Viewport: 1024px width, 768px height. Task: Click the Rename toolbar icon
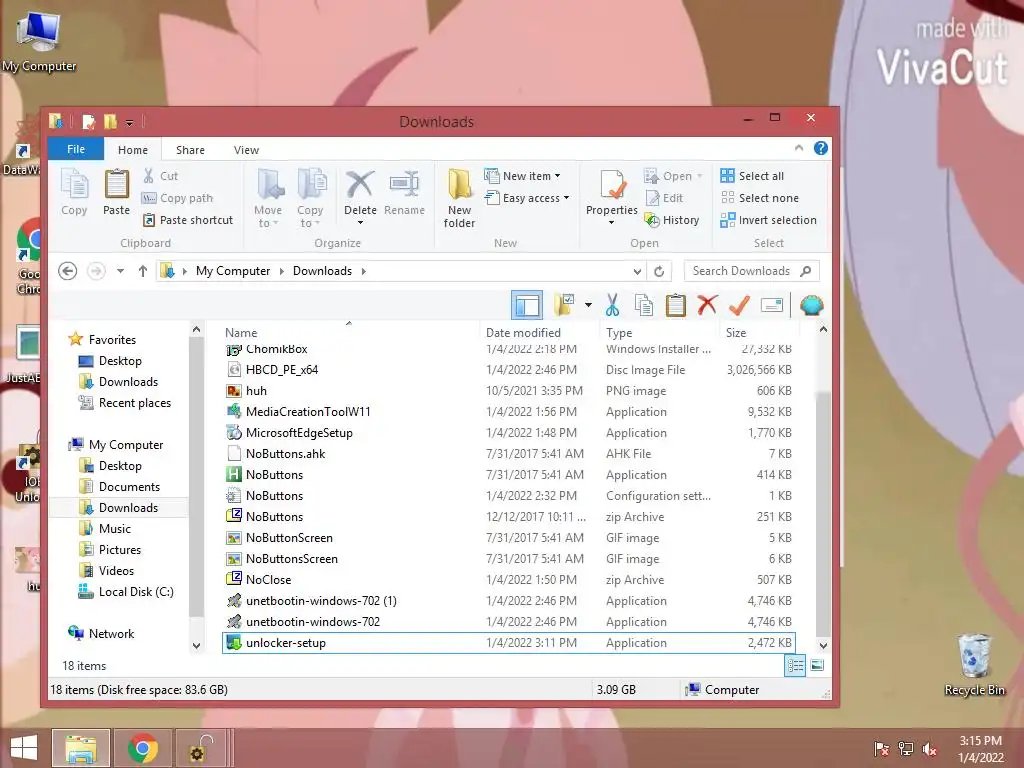(x=771, y=305)
